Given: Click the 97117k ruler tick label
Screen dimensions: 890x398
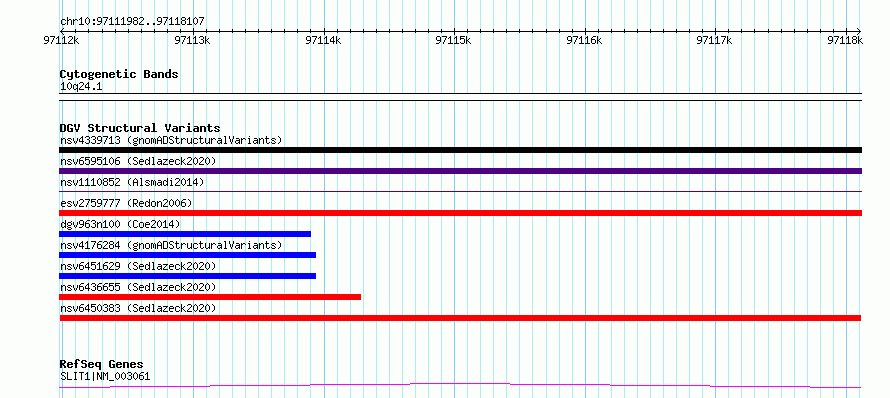Looking at the screenshot, I should [715, 40].
